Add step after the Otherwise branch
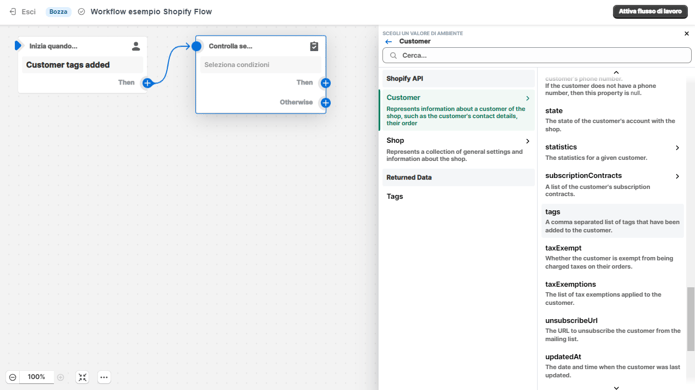Image resolution: width=695 pixels, height=390 pixels. 325,103
